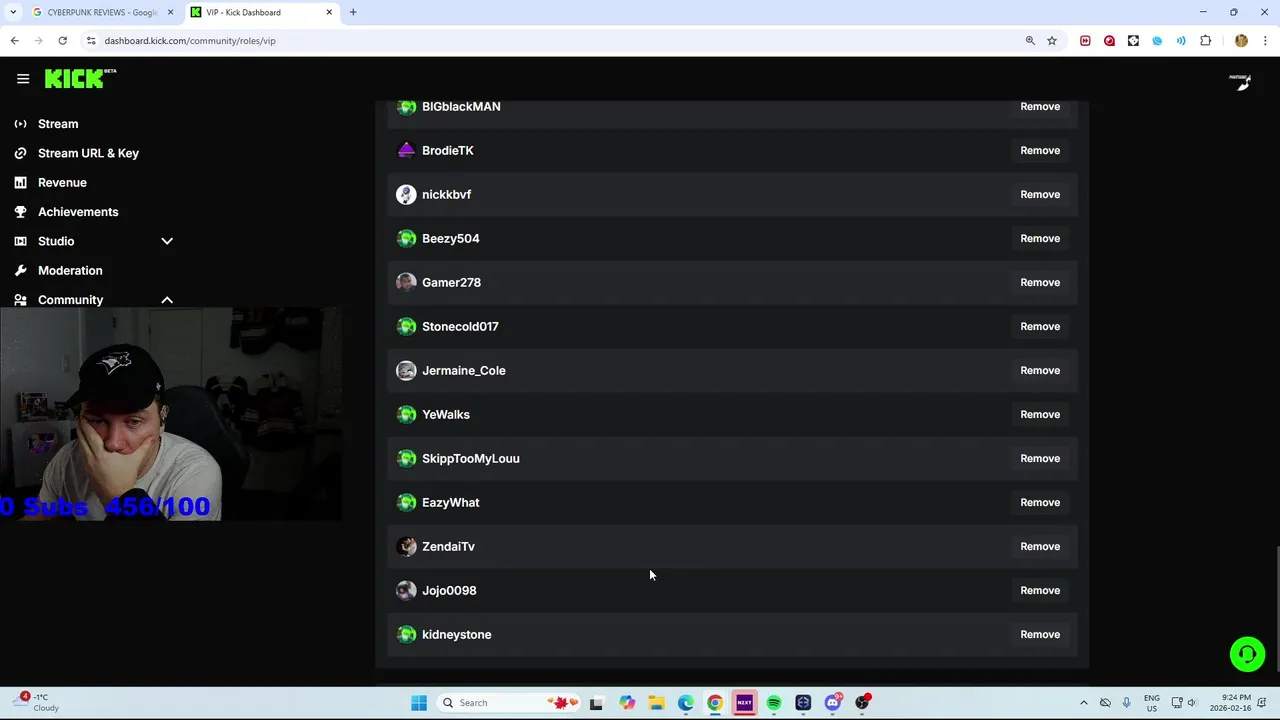Remove VIP role from Beezy504
This screenshot has height=720, width=1280.
click(1040, 239)
